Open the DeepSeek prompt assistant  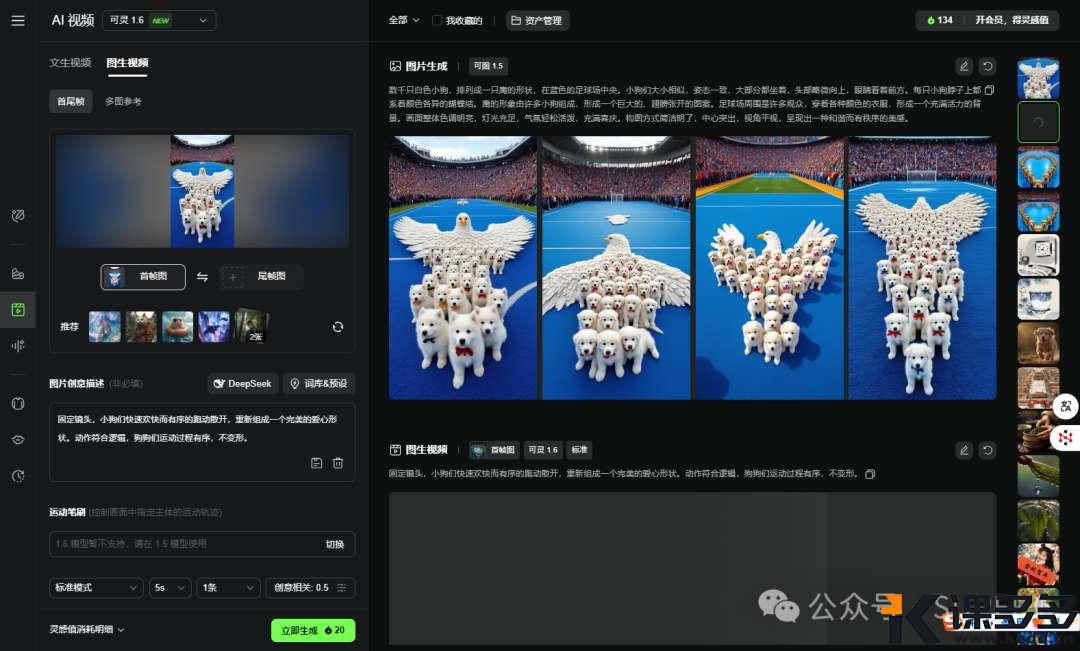(243, 383)
